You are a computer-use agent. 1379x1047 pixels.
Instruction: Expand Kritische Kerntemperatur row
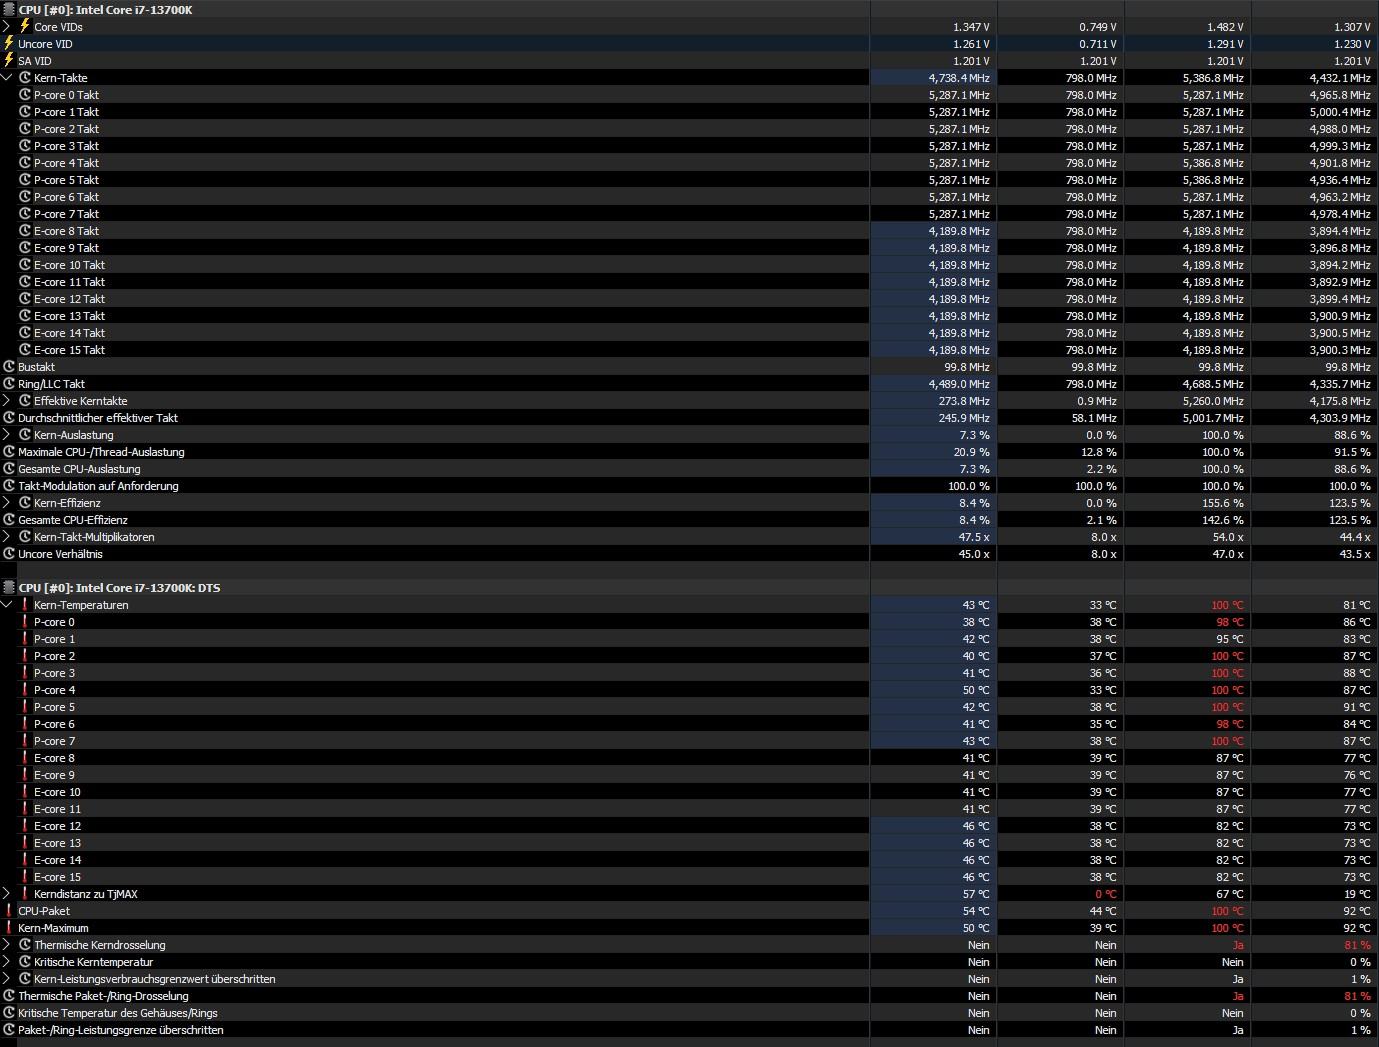(7, 962)
